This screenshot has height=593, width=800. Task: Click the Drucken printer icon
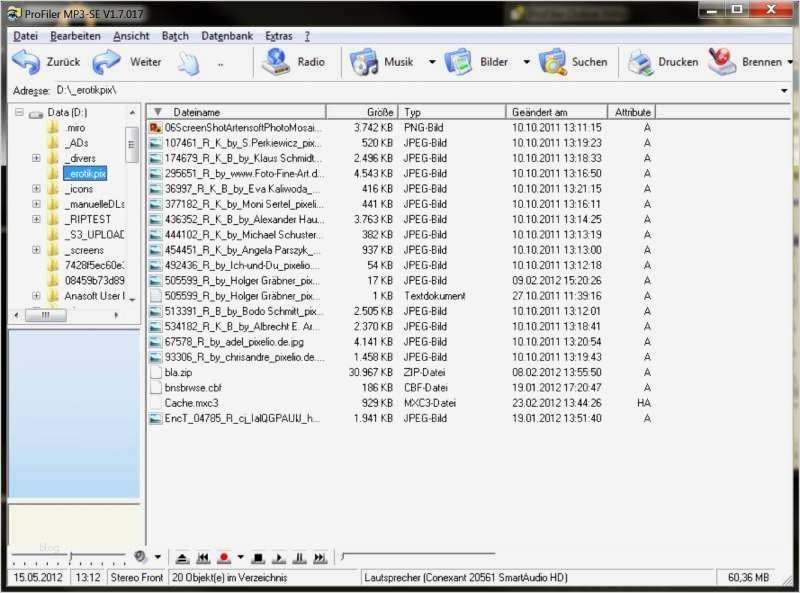(x=640, y=63)
